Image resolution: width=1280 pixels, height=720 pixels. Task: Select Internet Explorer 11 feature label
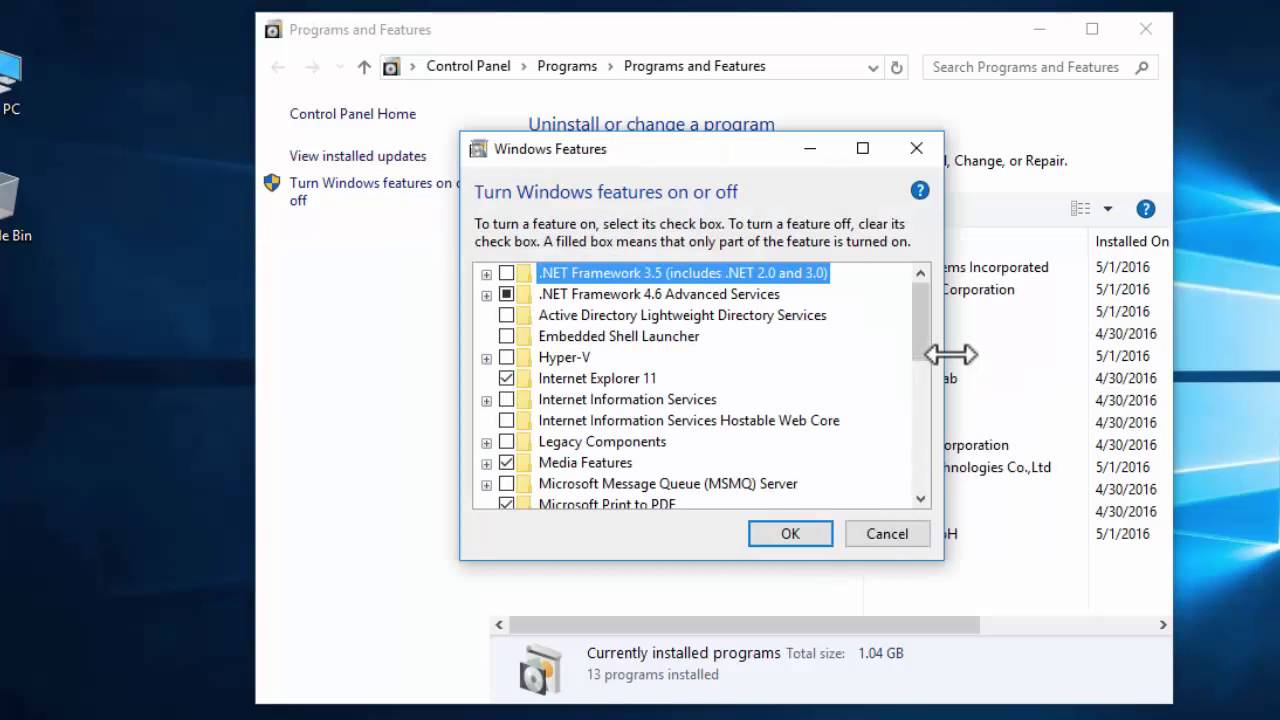click(597, 378)
